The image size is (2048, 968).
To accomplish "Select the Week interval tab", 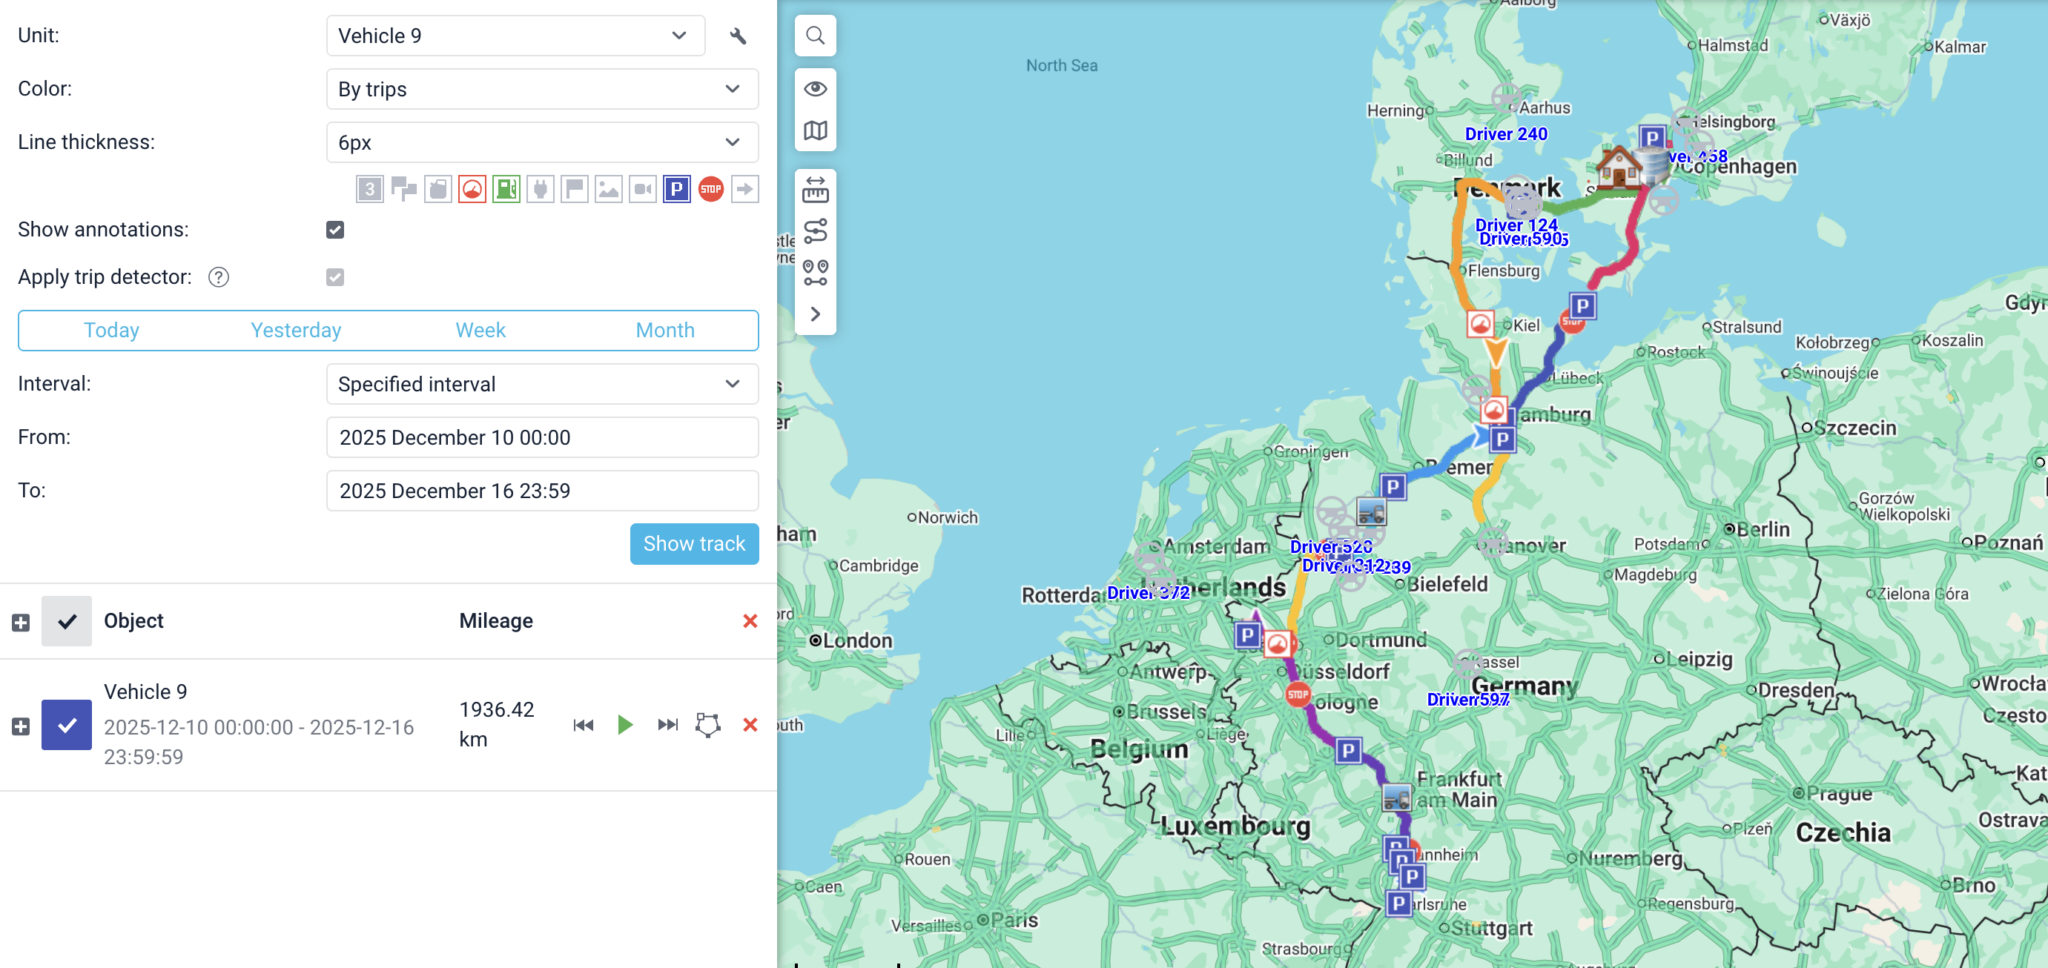I will coord(481,330).
